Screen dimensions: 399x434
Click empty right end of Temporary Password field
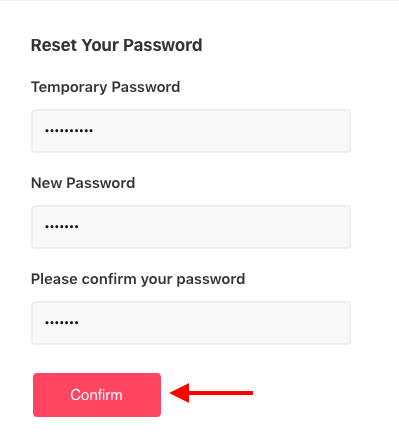[300, 131]
